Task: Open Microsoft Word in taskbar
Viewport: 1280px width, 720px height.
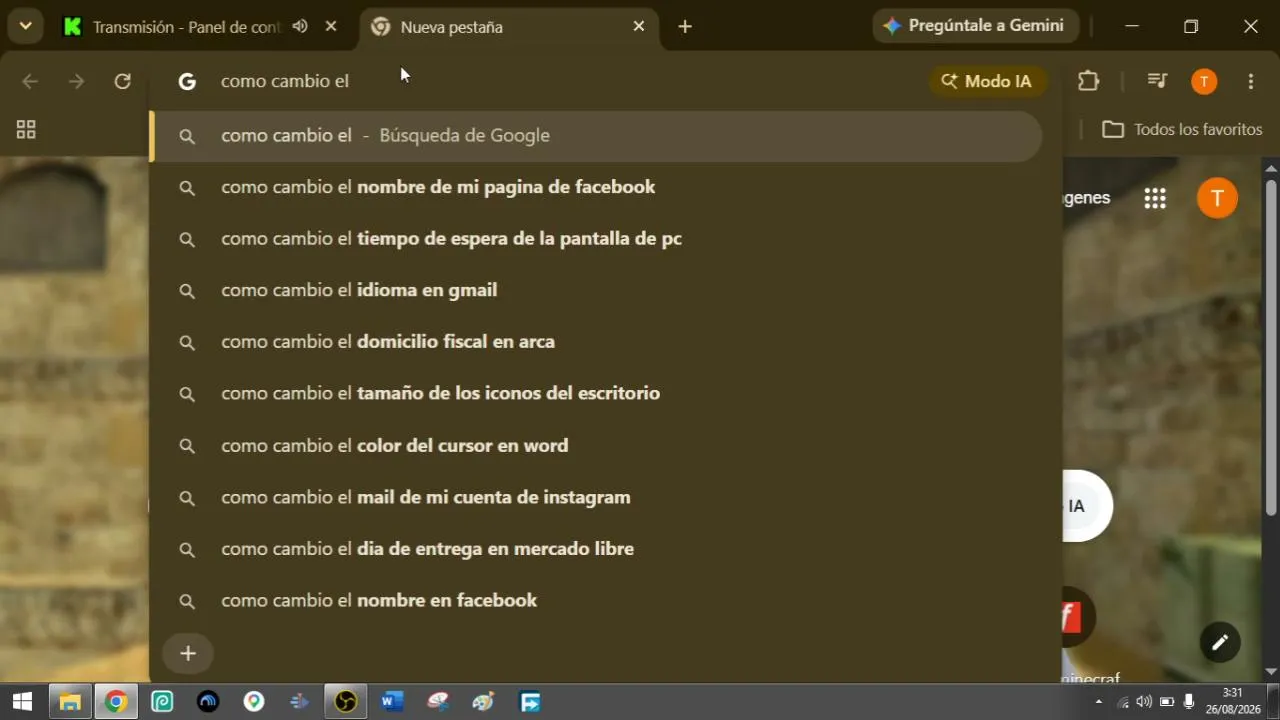Action: (392, 702)
